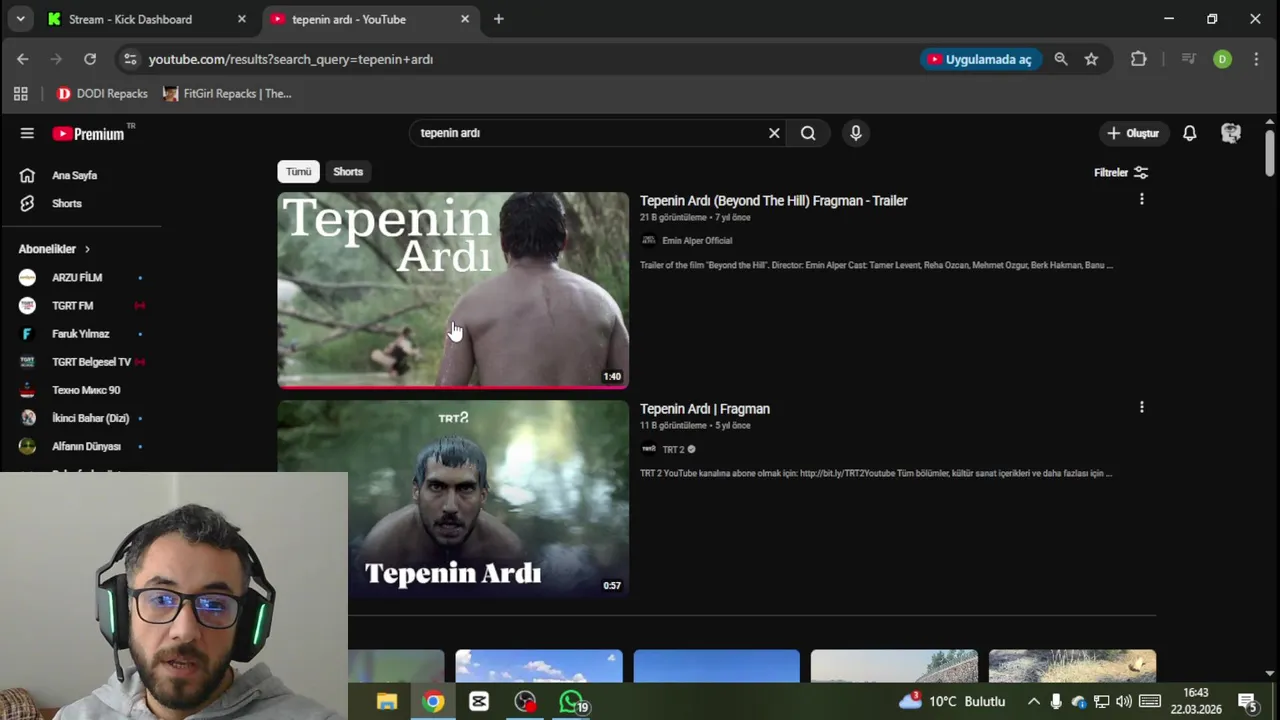
Task: Open the DODI Repacks bookmark
Action: click(x=102, y=94)
